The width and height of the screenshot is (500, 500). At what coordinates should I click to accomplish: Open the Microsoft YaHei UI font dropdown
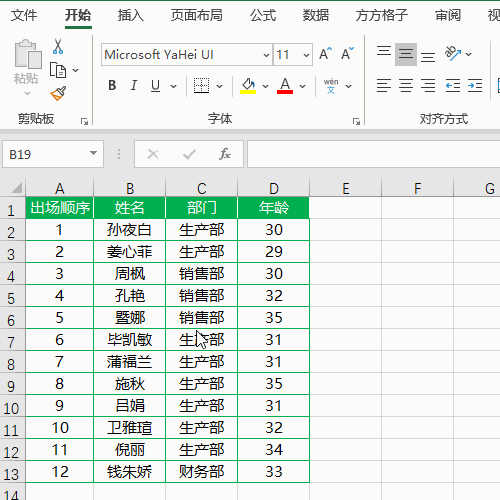pyautogui.click(x=266, y=55)
